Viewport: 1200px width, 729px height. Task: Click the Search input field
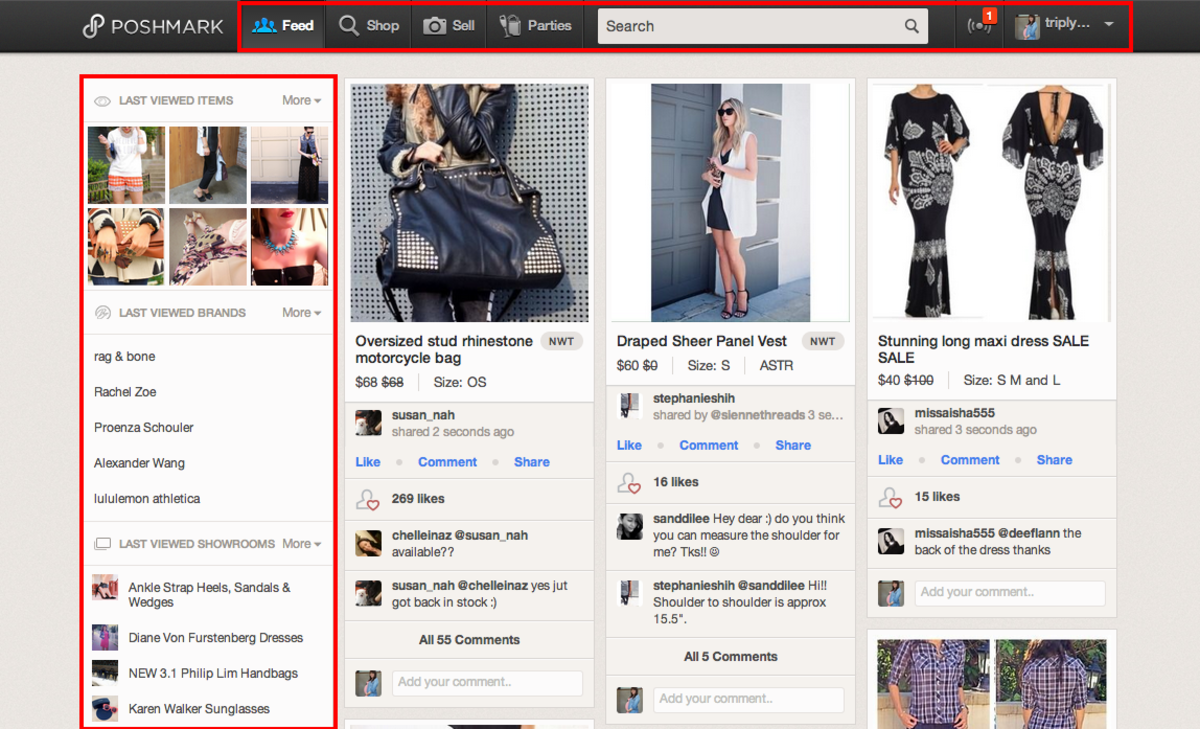[x=750, y=27]
